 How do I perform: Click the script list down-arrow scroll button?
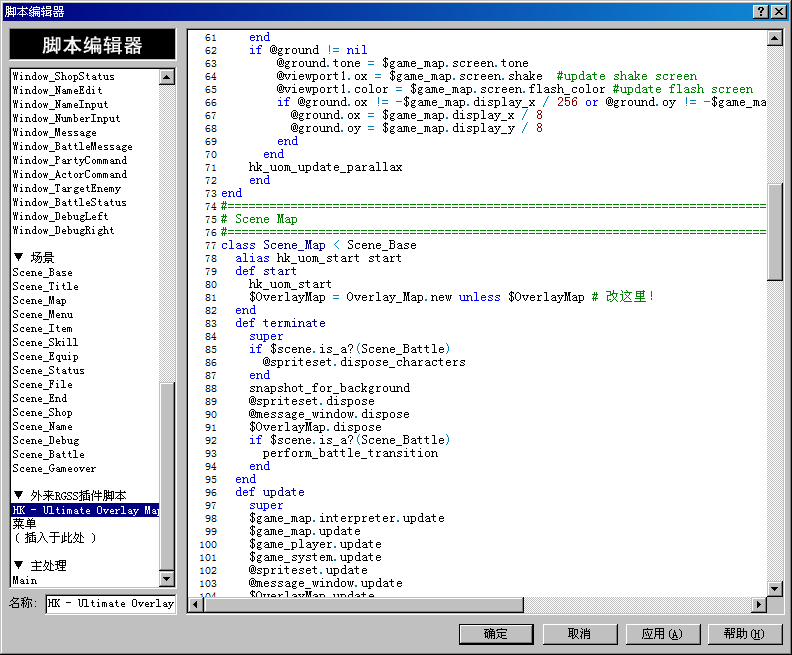click(167, 579)
